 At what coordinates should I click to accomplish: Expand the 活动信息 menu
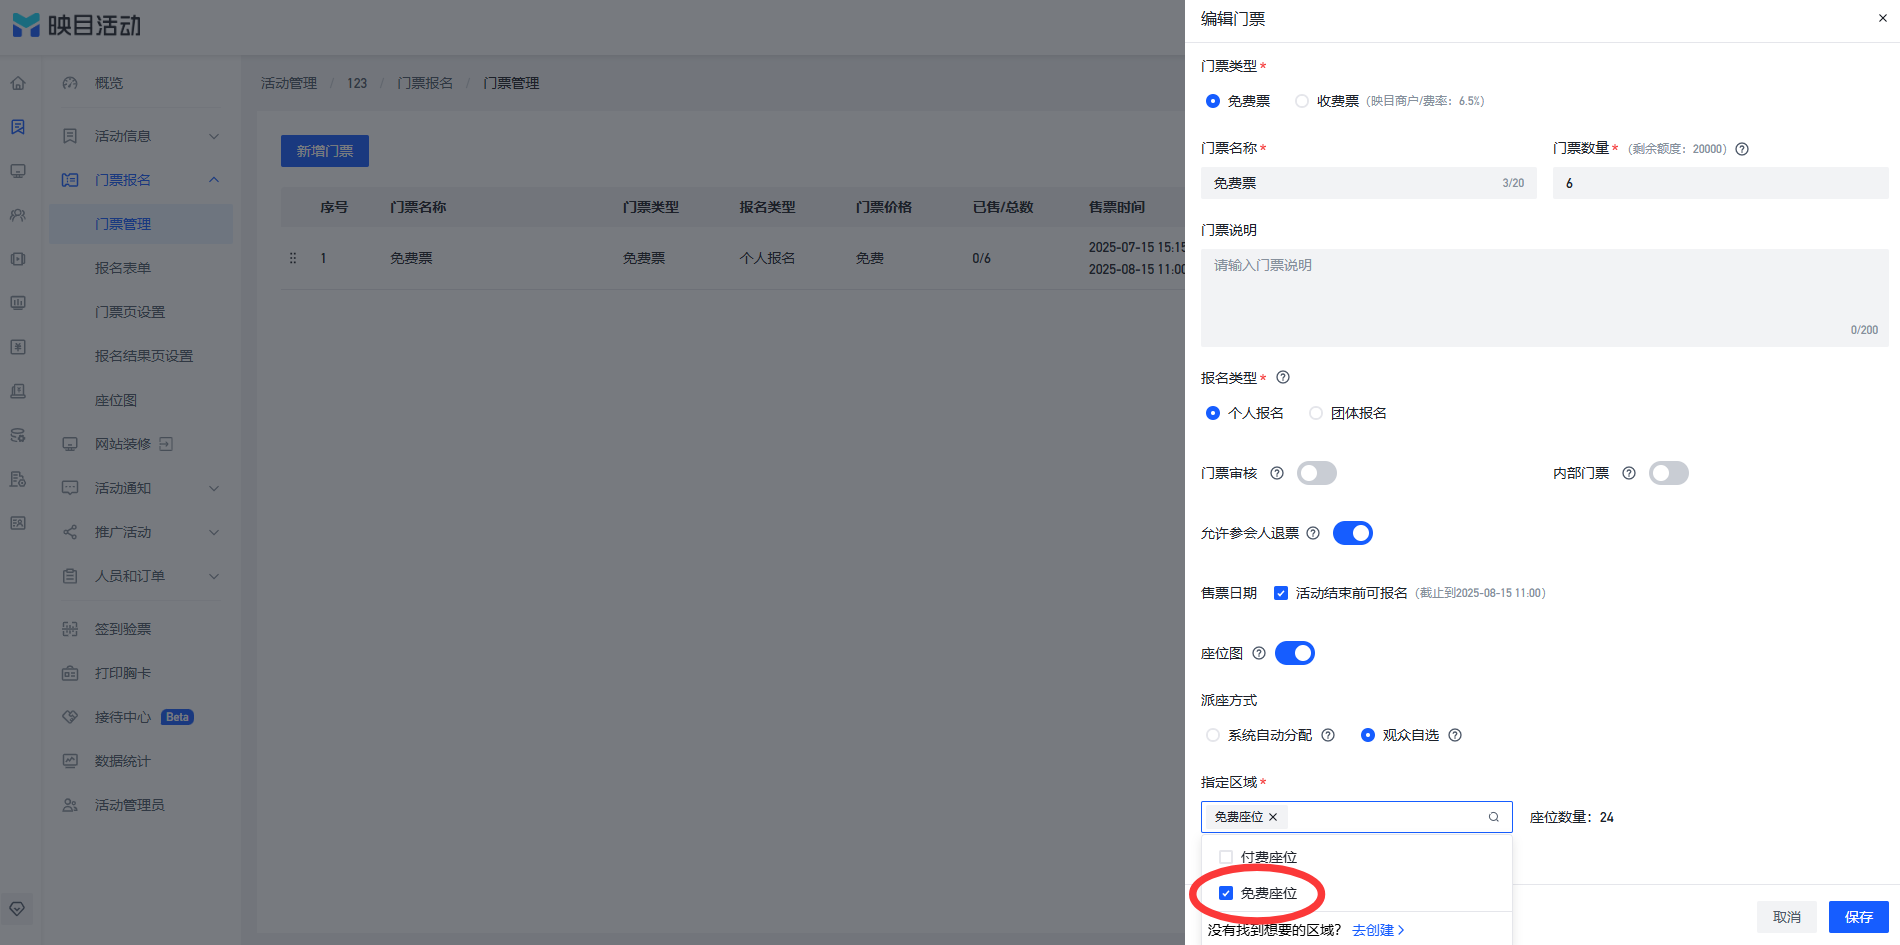[x=140, y=136]
